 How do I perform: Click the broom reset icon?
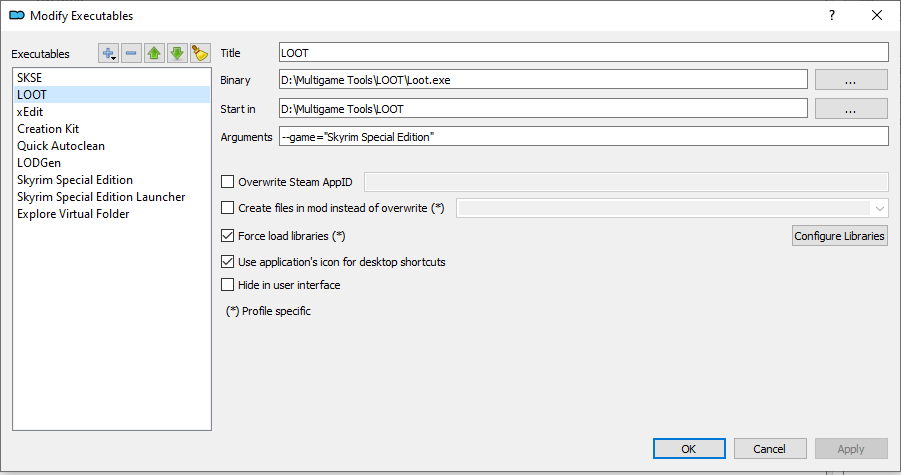(x=199, y=53)
